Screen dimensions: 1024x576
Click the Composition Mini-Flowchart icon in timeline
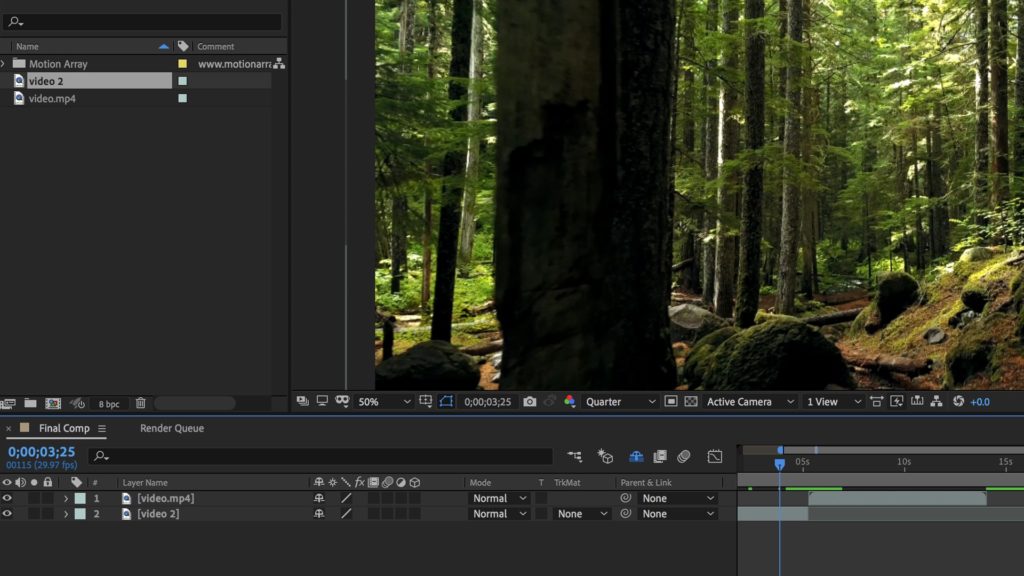(574, 457)
